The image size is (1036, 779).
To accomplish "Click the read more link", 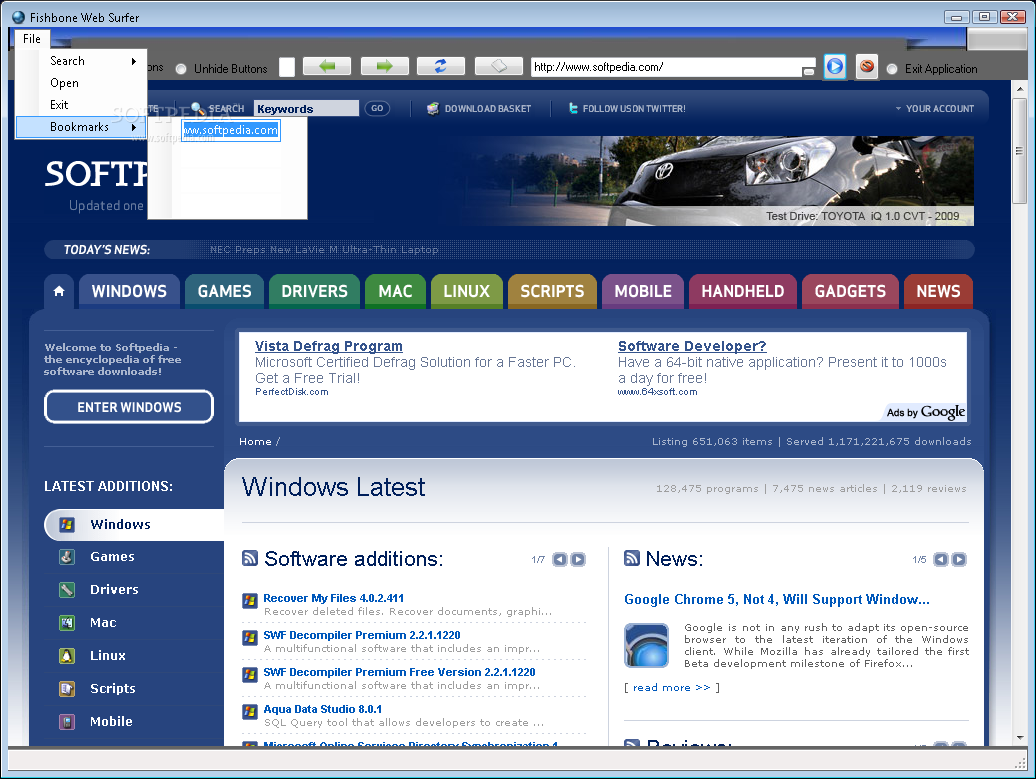I will (671, 687).
